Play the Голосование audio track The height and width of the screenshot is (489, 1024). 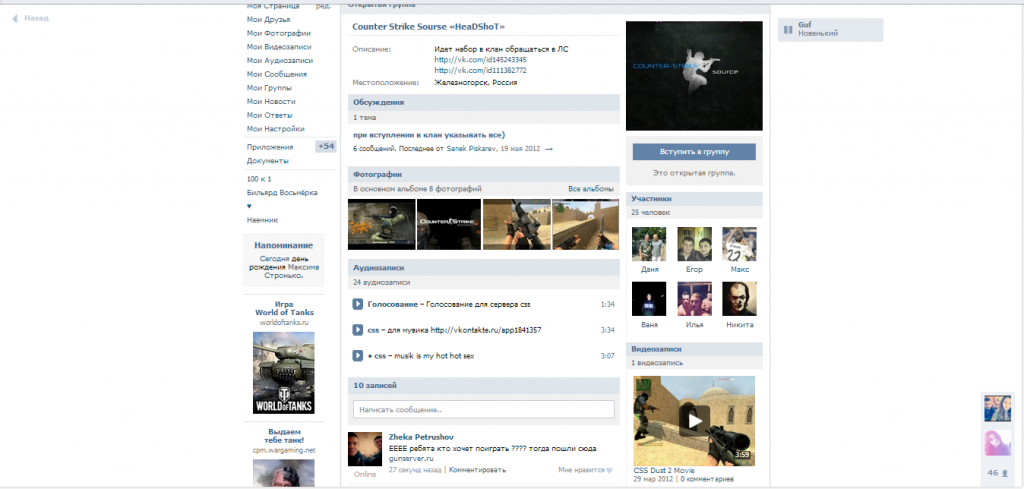pyautogui.click(x=358, y=304)
